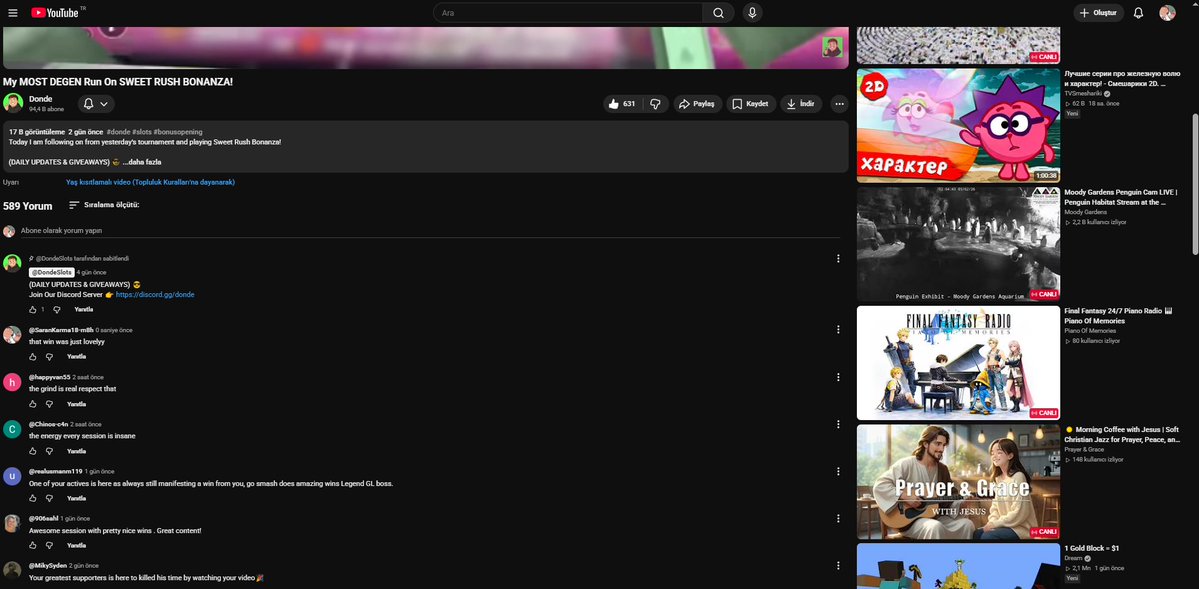Reply to Chinos-c4n's comment
Viewport: 1199px width, 589px height.
coord(76,451)
